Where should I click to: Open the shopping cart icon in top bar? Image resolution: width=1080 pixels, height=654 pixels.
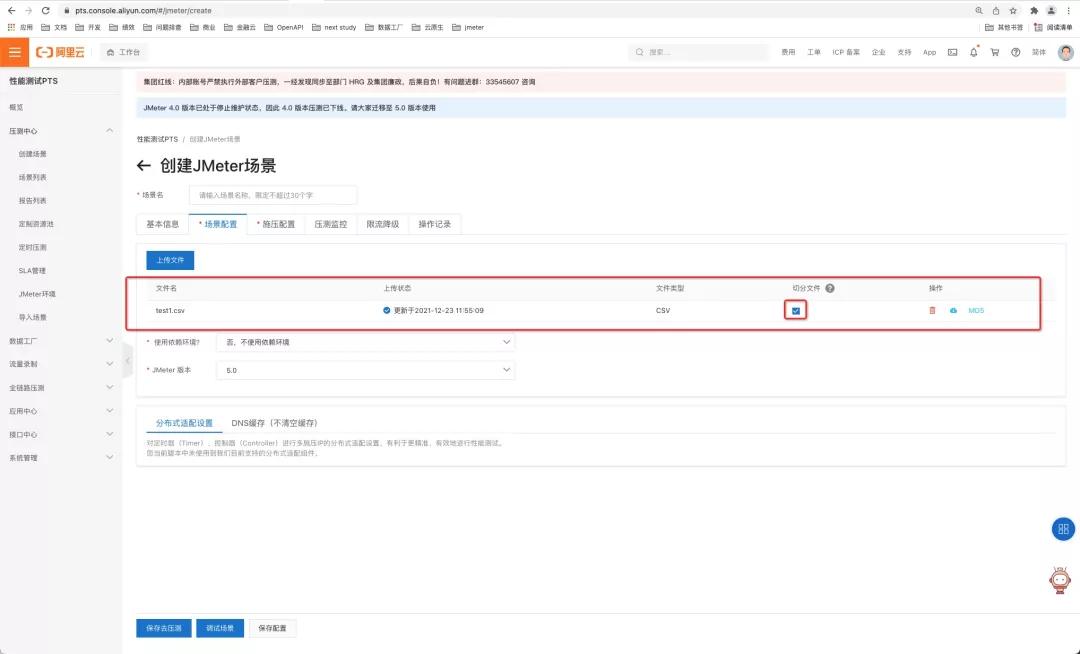coord(995,52)
